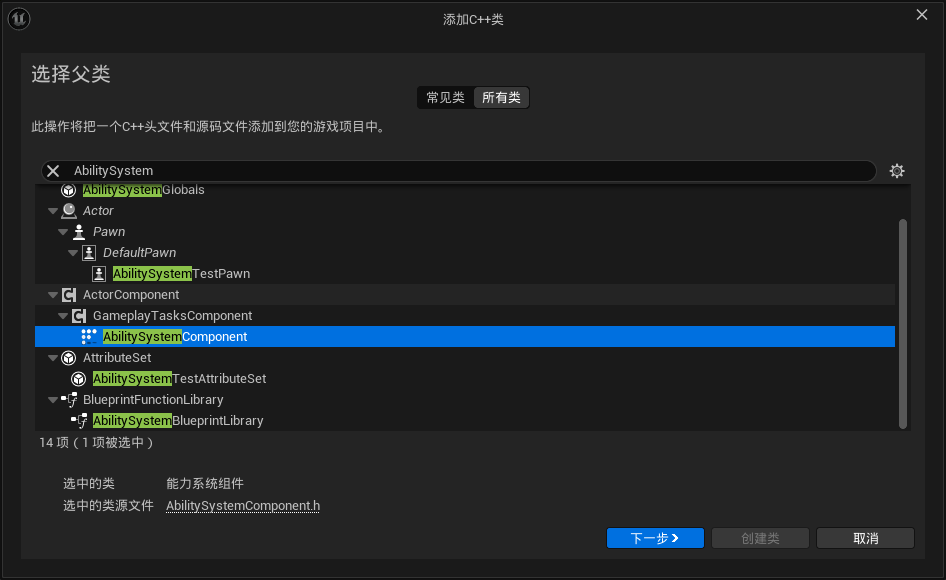
Task: Collapse the Actor tree node
Action: [x=52, y=211]
